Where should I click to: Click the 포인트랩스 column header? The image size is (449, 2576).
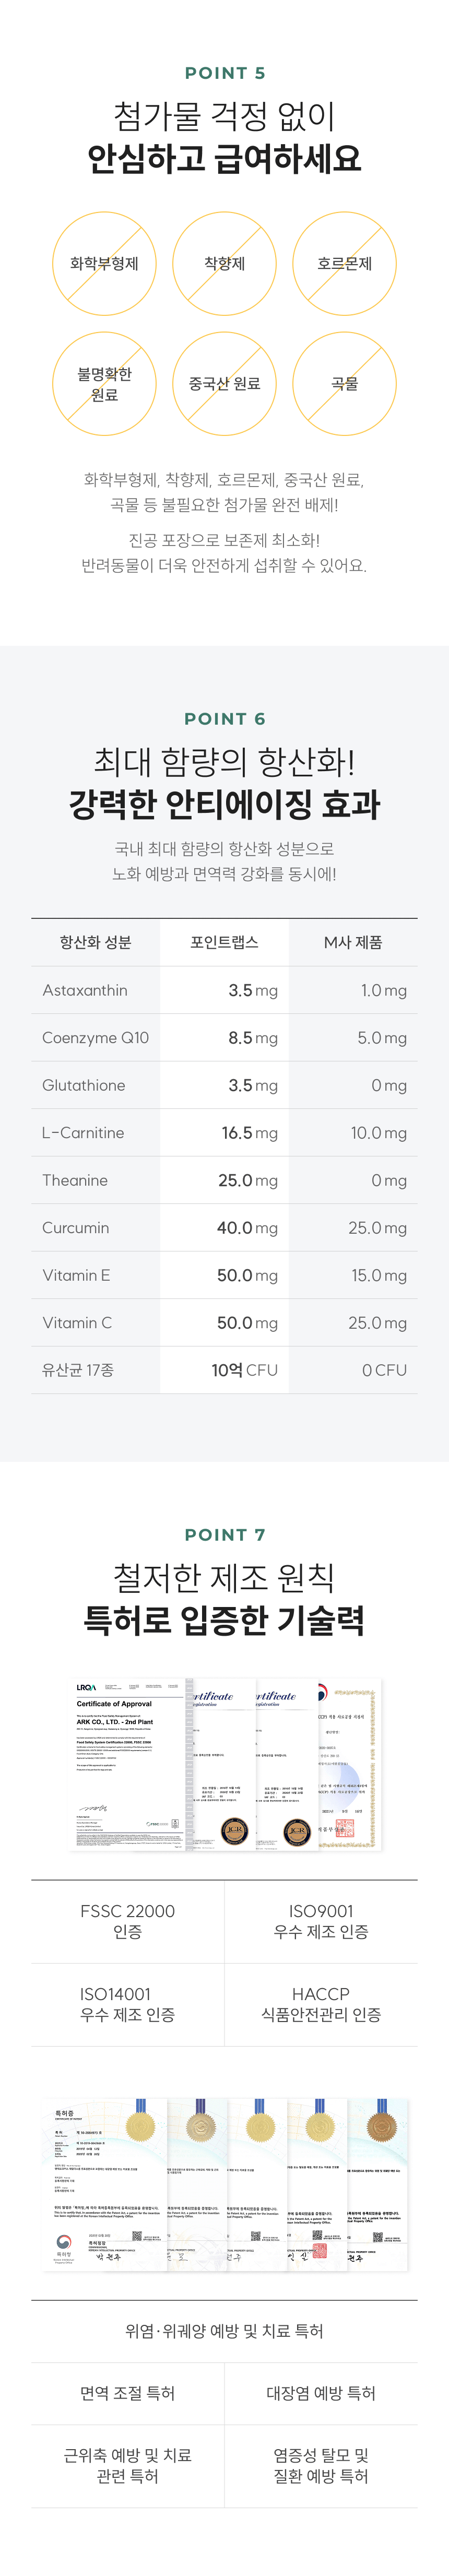click(224, 942)
